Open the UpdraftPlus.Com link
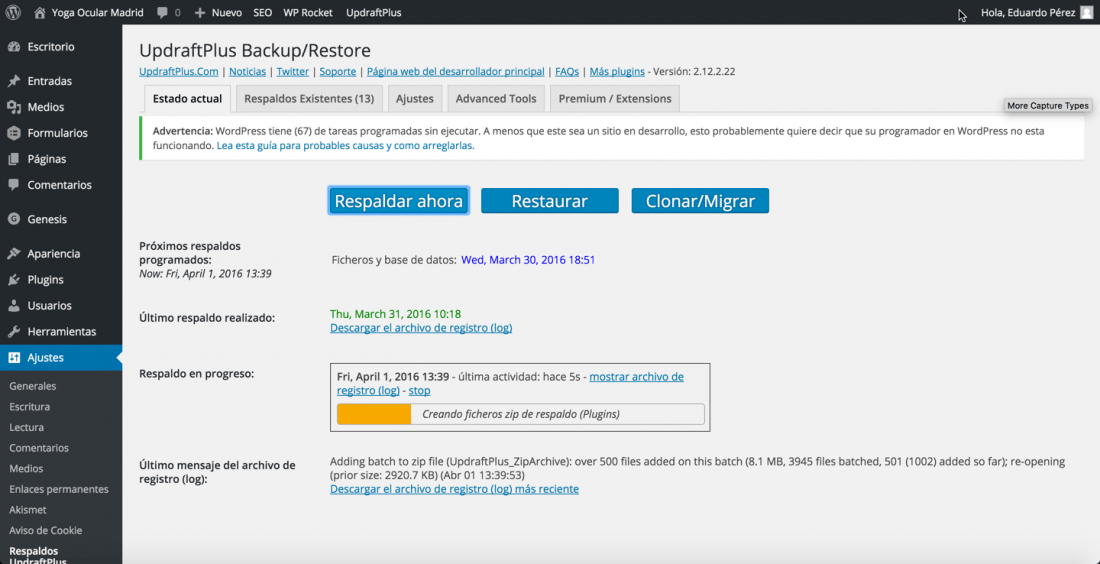1100x564 pixels. (x=179, y=72)
